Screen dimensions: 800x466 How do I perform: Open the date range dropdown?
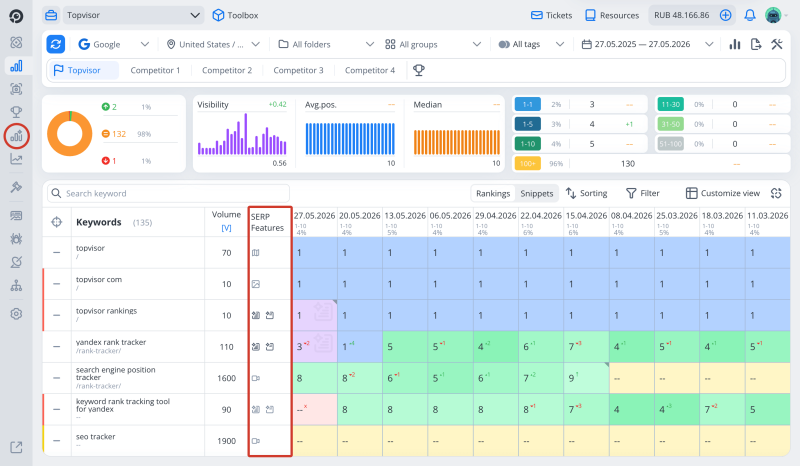[x=647, y=44]
